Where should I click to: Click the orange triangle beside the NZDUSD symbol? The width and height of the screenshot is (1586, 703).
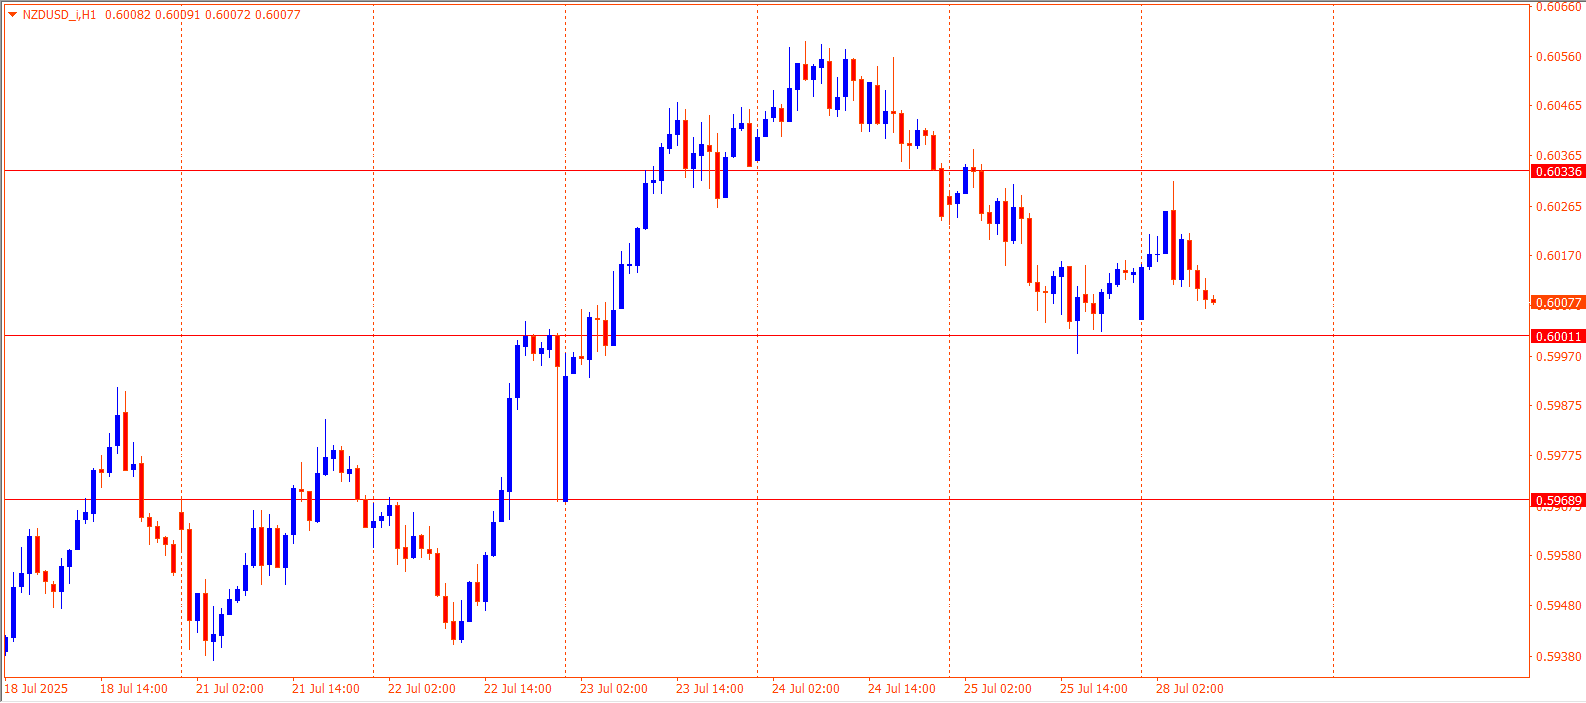[12, 15]
